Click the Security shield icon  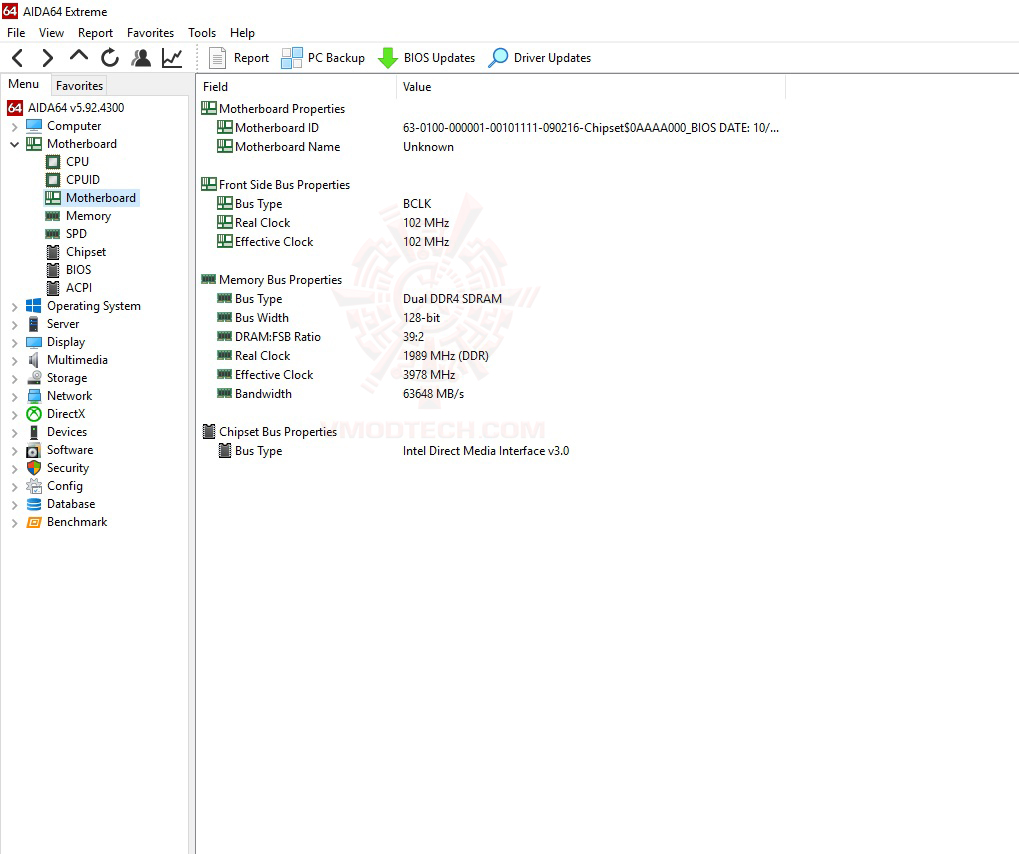[34, 468]
